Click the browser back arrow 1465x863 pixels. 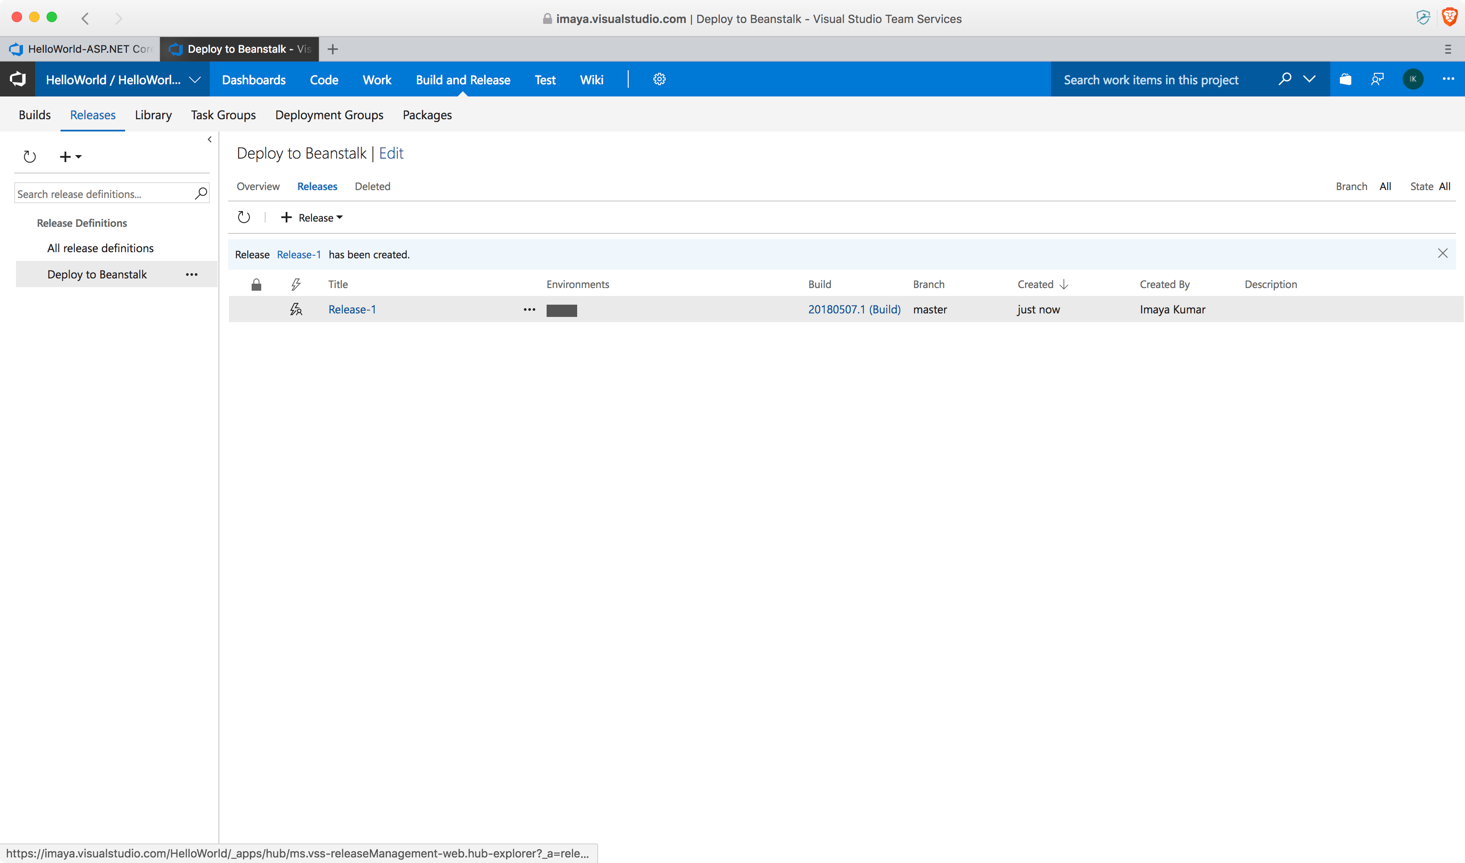[85, 18]
